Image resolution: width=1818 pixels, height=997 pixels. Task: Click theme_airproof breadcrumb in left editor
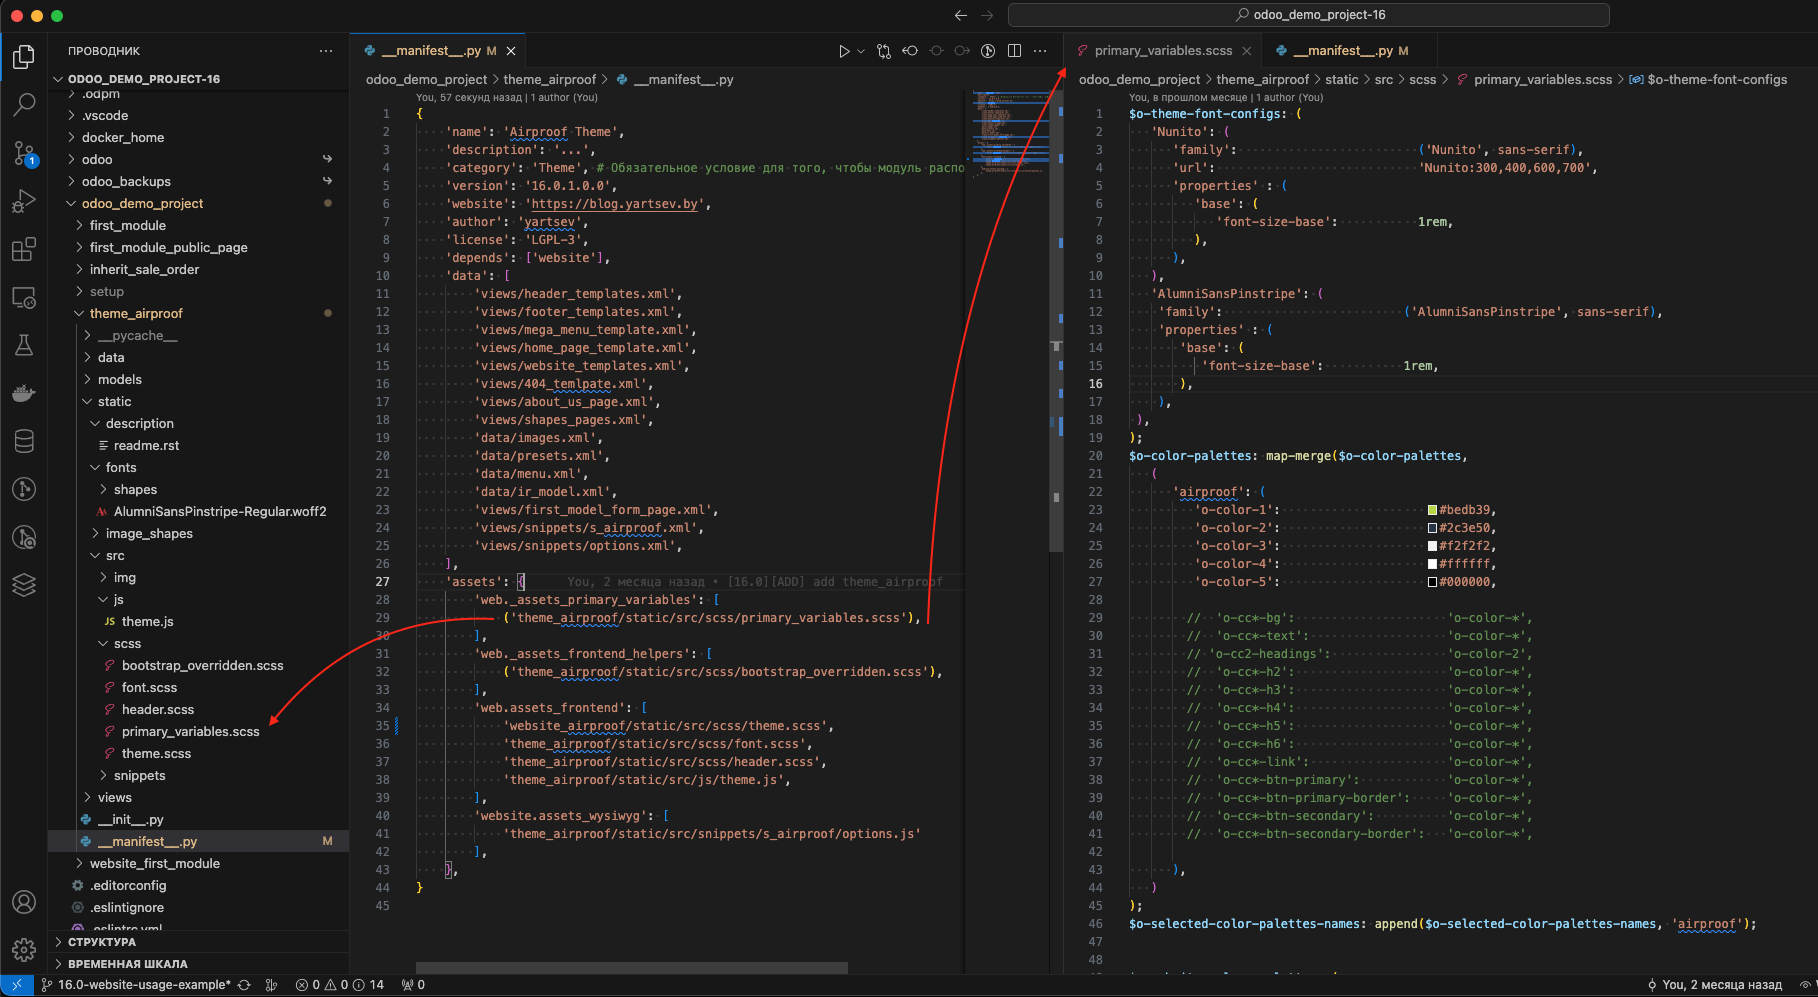coord(549,79)
